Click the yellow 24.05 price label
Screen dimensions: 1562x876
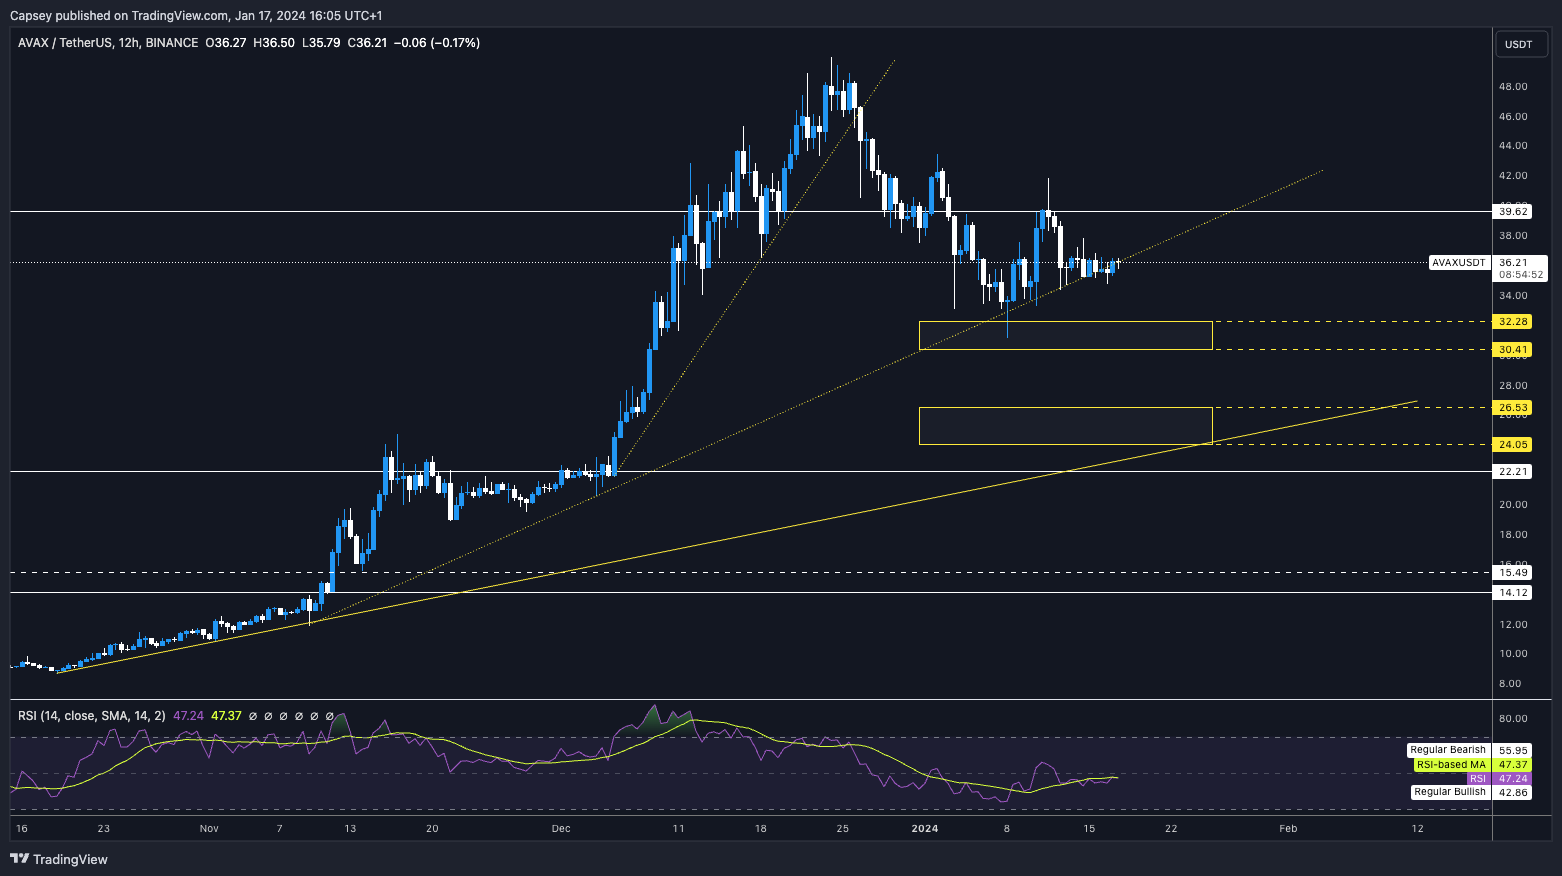point(1513,445)
